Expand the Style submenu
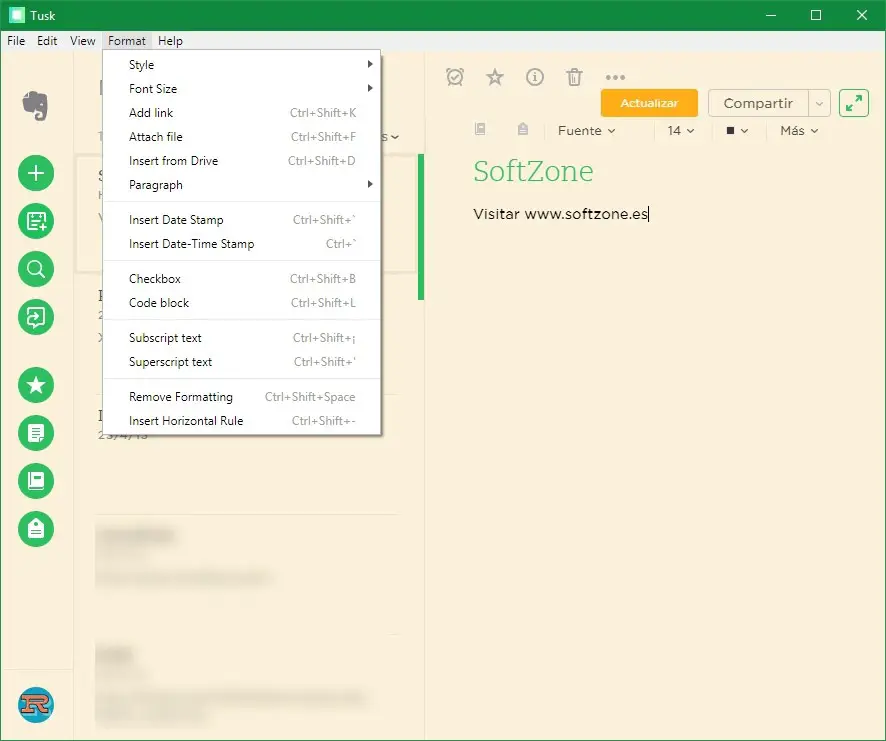The image size is (886, 741). pyautogui.click(x=242, y=64)
